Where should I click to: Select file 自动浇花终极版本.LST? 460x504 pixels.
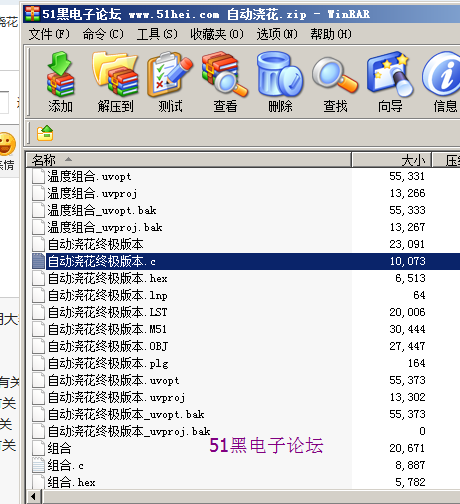(x=107, y=312)
